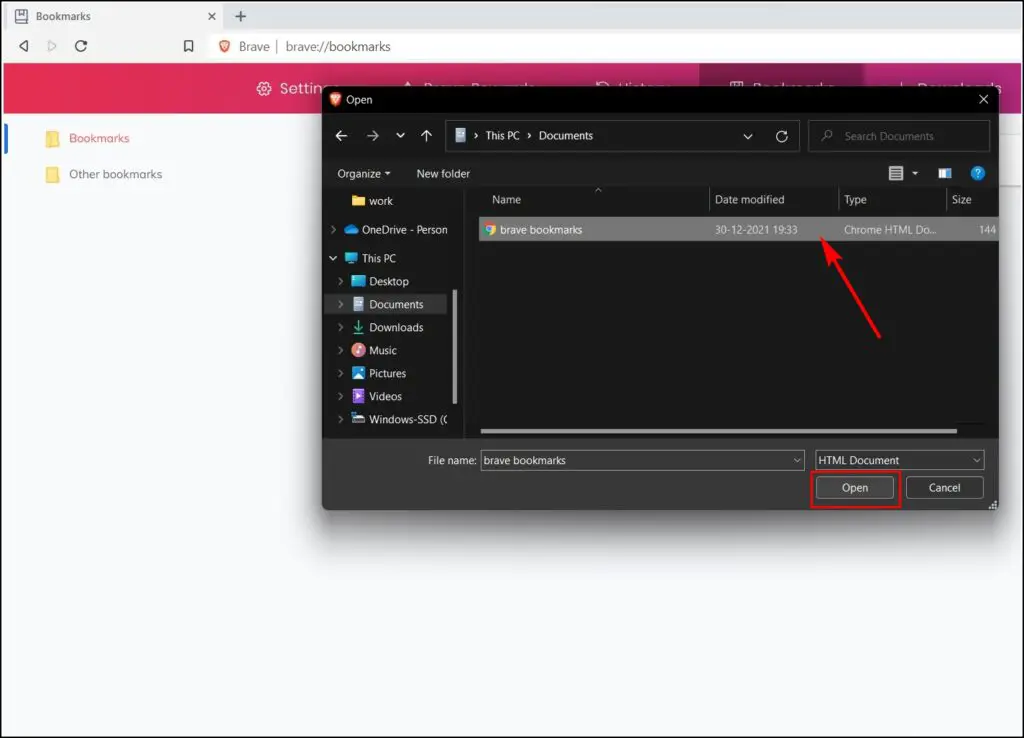The height and width of the screenshot is (738, 1024).
Task: Expand the Music tree node
Action: pos(340,351)
